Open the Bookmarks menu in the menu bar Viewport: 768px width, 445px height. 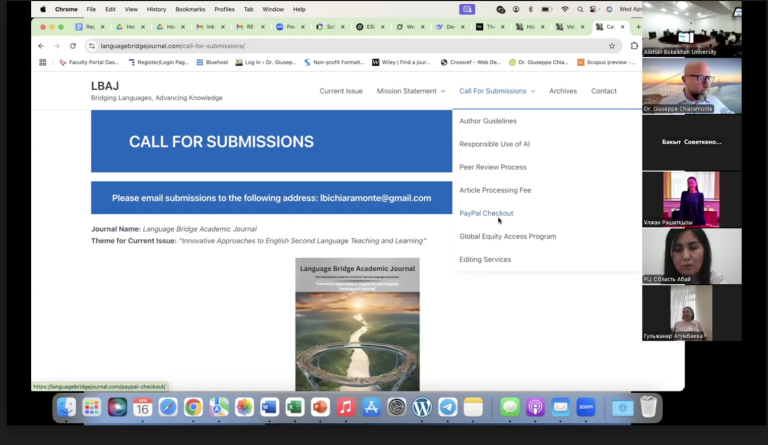(190, 9)
